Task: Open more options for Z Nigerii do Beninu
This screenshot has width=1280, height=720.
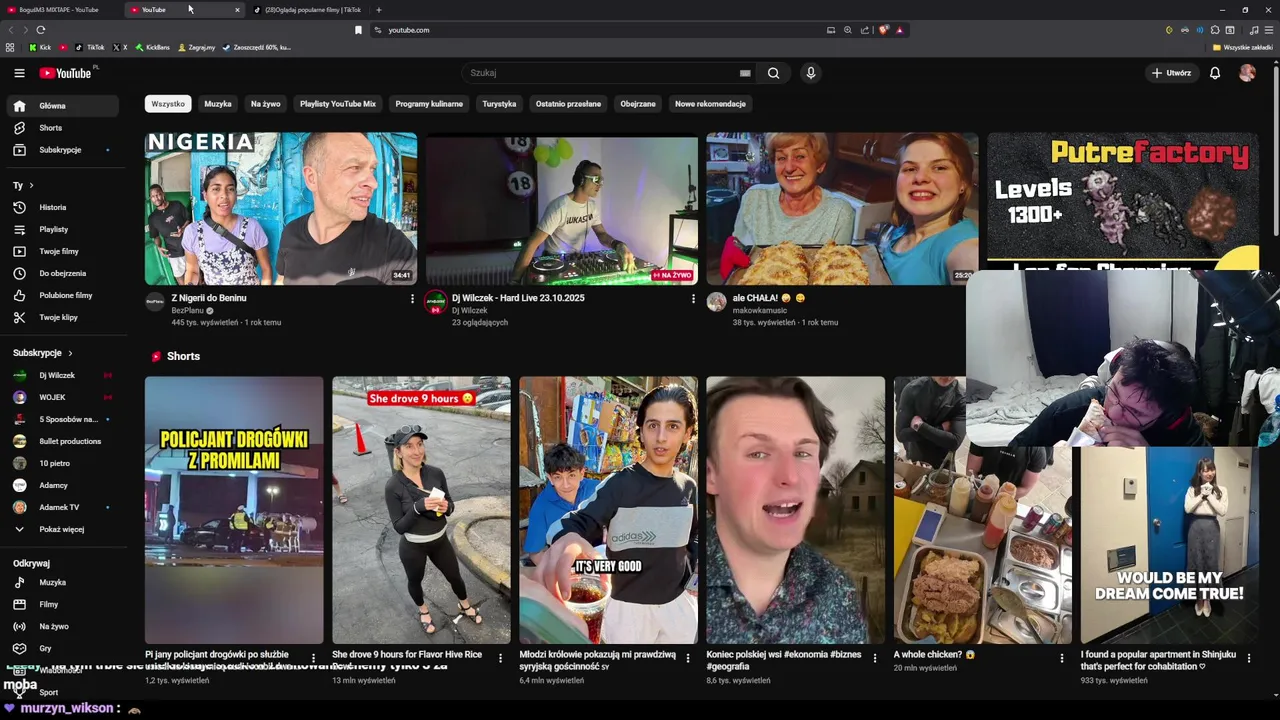Action: 412,299
